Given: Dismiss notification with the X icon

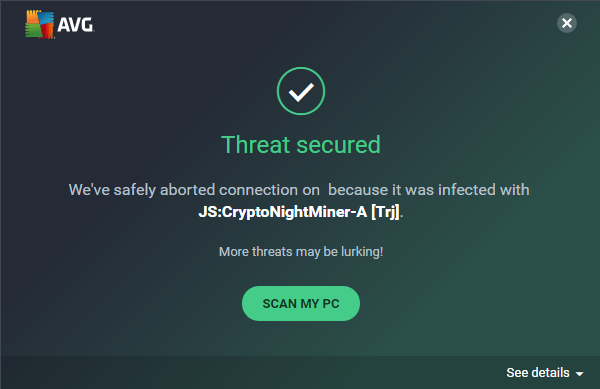Looking at the screenshot, I should click(x=567, y=23).
